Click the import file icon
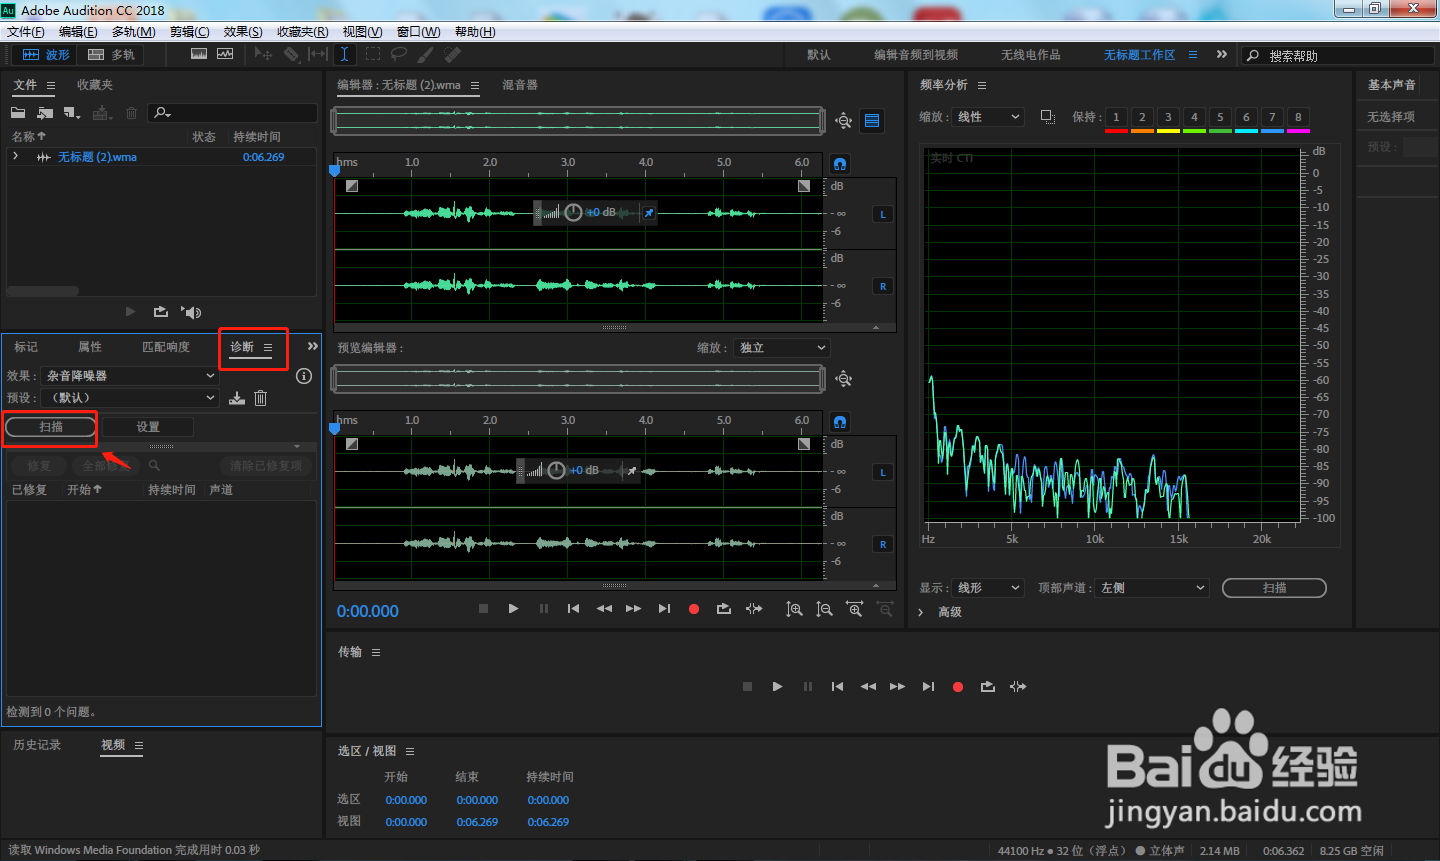This screenshot has height=861, width=1440. click(45, 113)
